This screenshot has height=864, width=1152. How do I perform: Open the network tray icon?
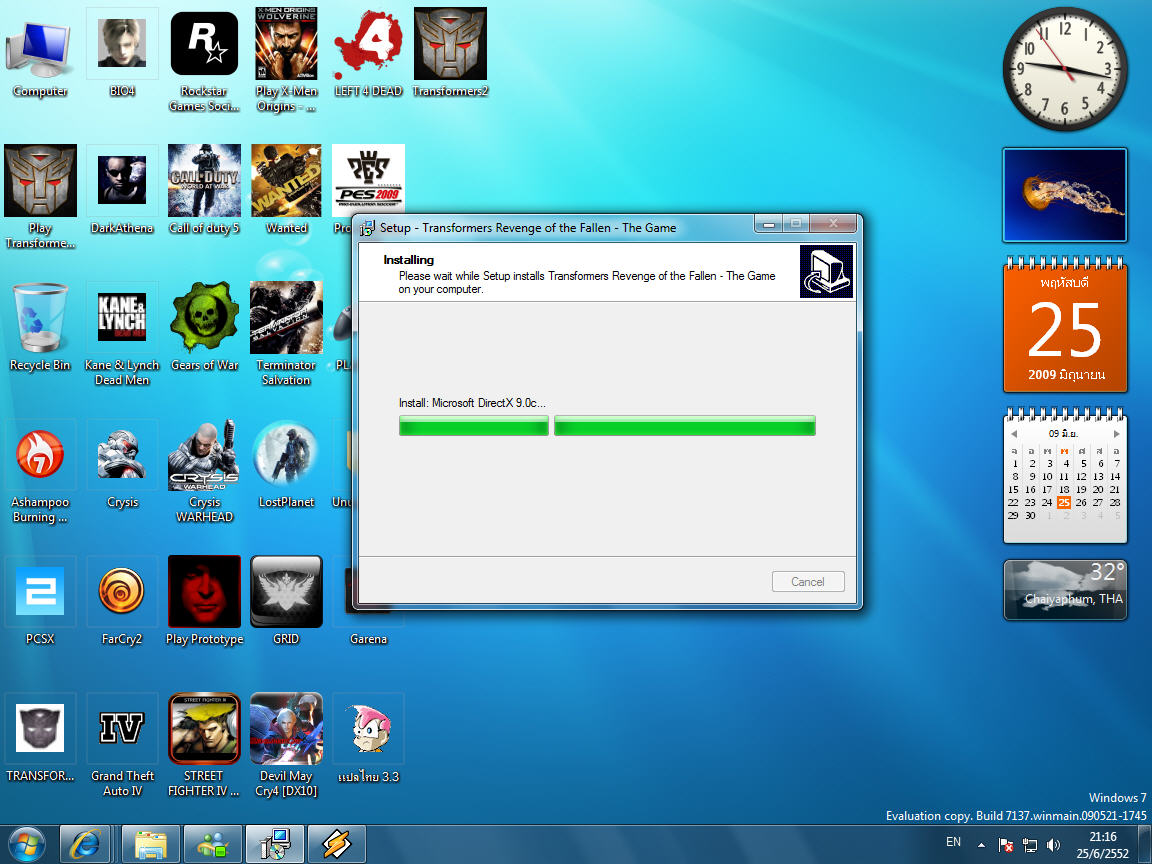[x=1030, y=845]
